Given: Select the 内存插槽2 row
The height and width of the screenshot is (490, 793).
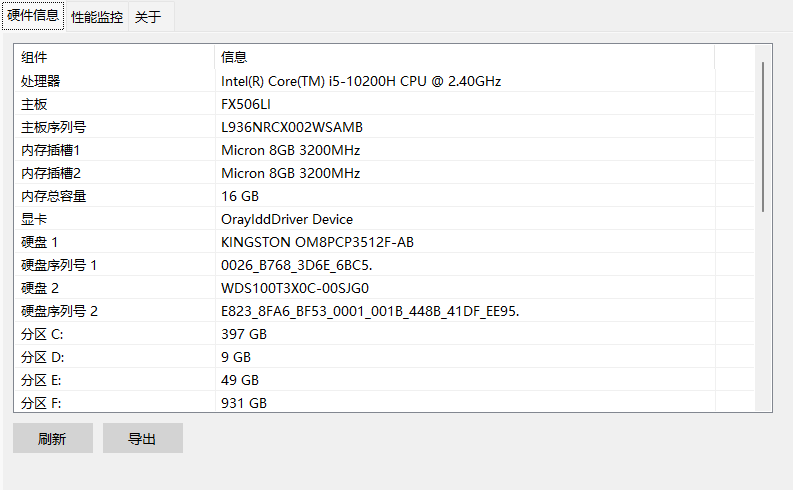Looking at the screenshot, I should click(x=384, y=173).
